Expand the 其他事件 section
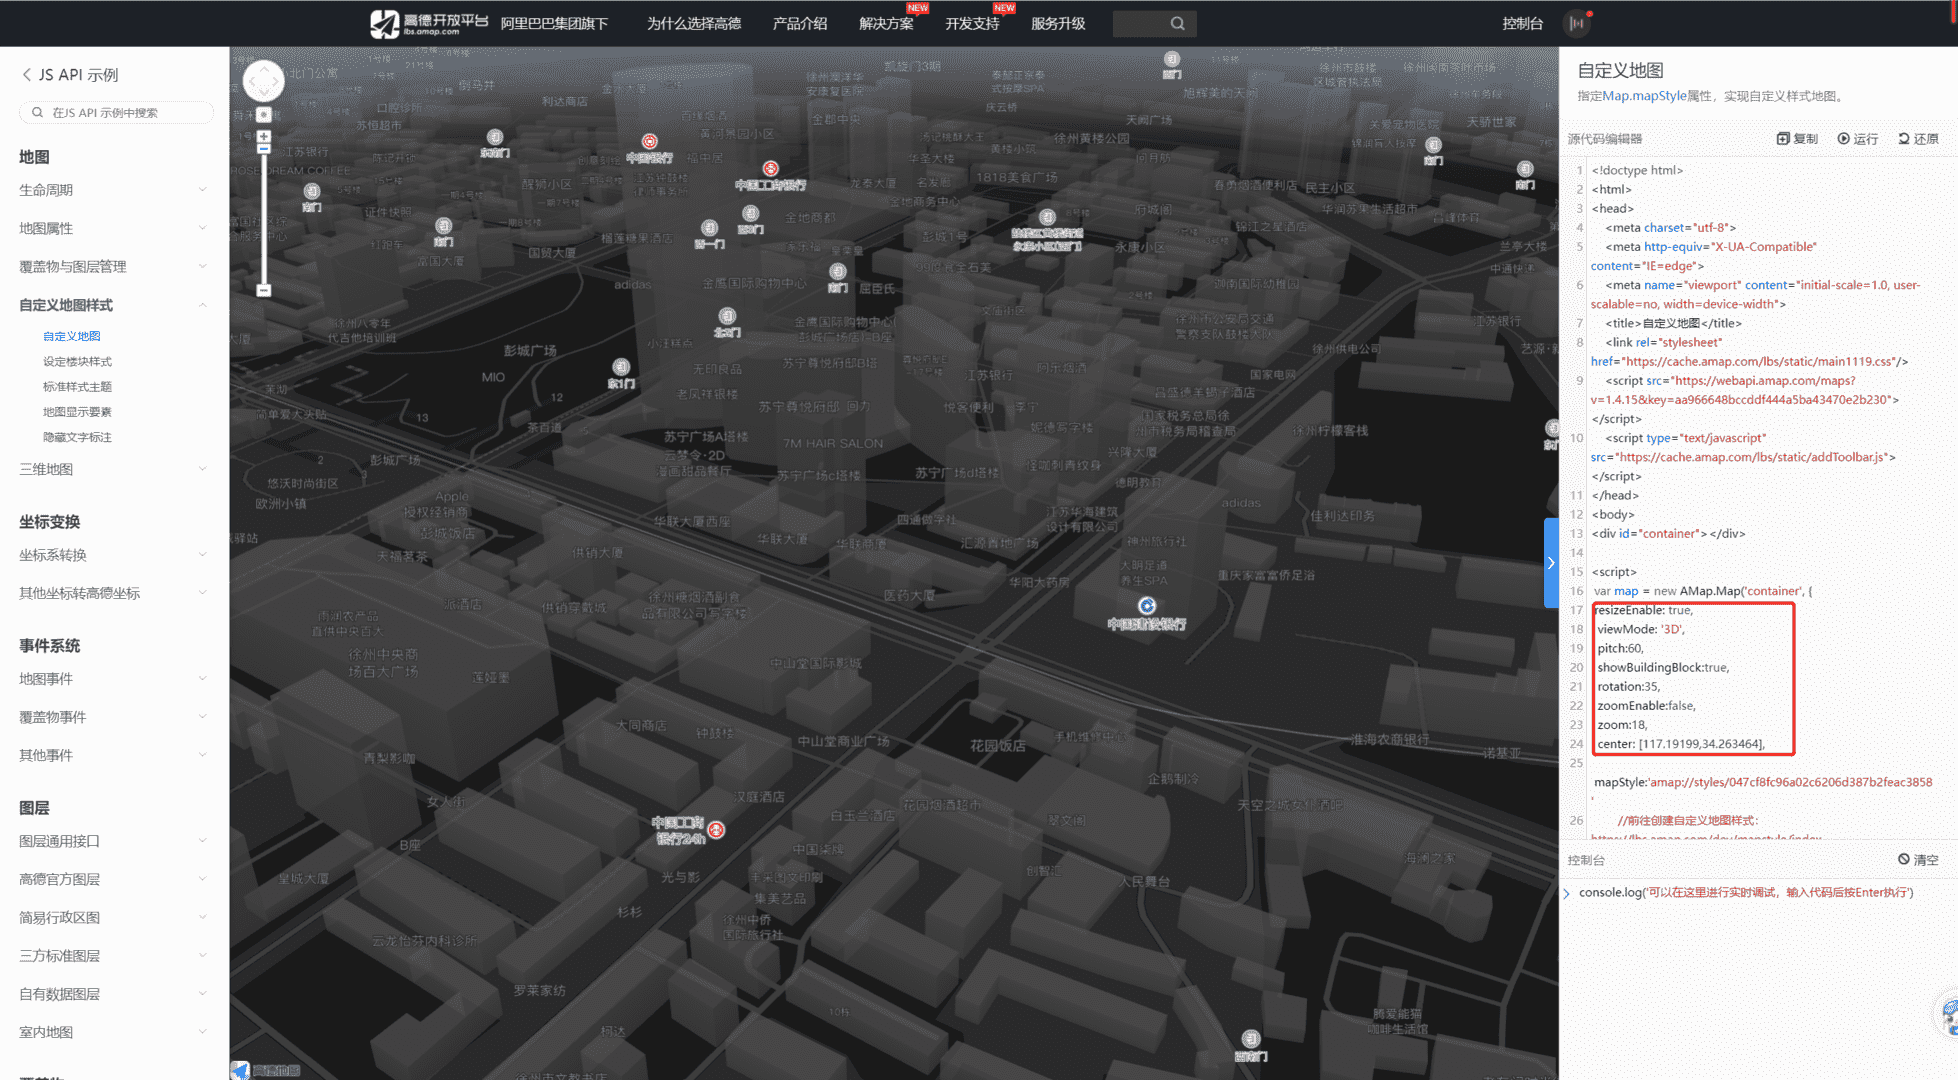This screenshot has height=1080, width=1958. (x=113, y=755)
